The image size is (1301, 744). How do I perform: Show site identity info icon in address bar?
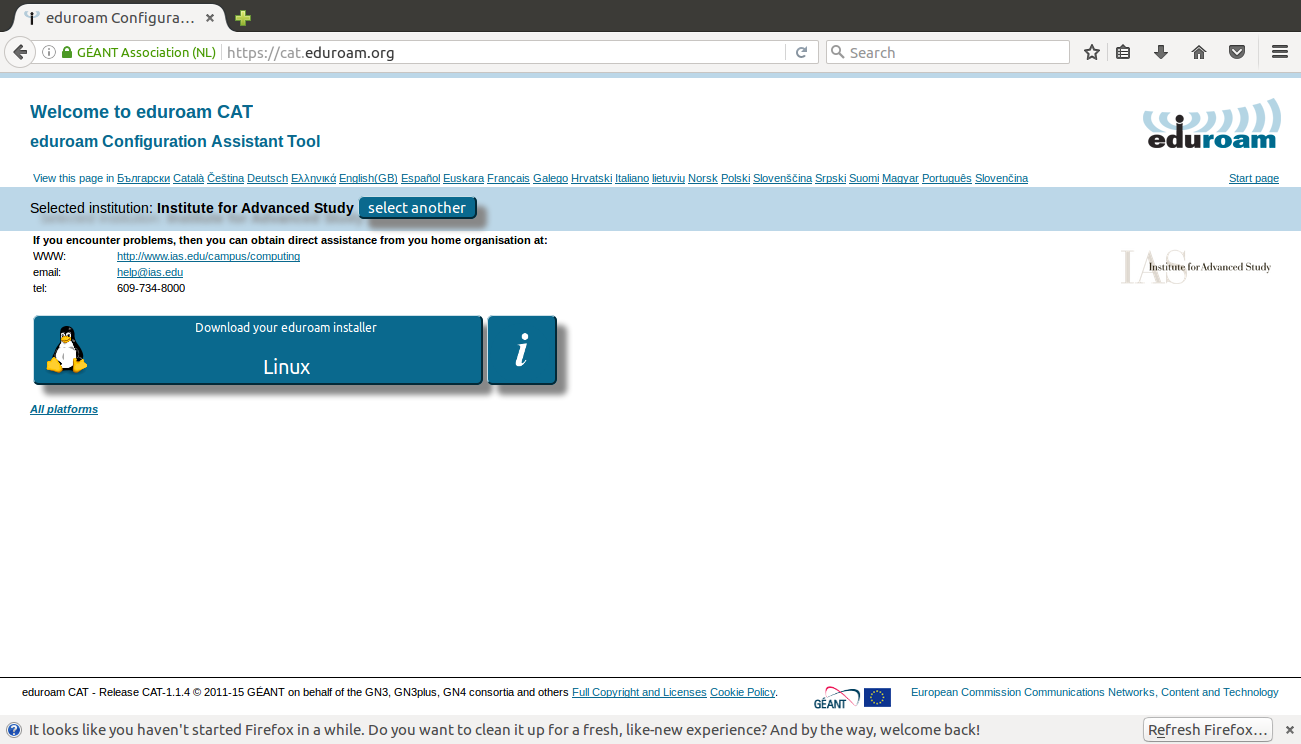point(48,52)
